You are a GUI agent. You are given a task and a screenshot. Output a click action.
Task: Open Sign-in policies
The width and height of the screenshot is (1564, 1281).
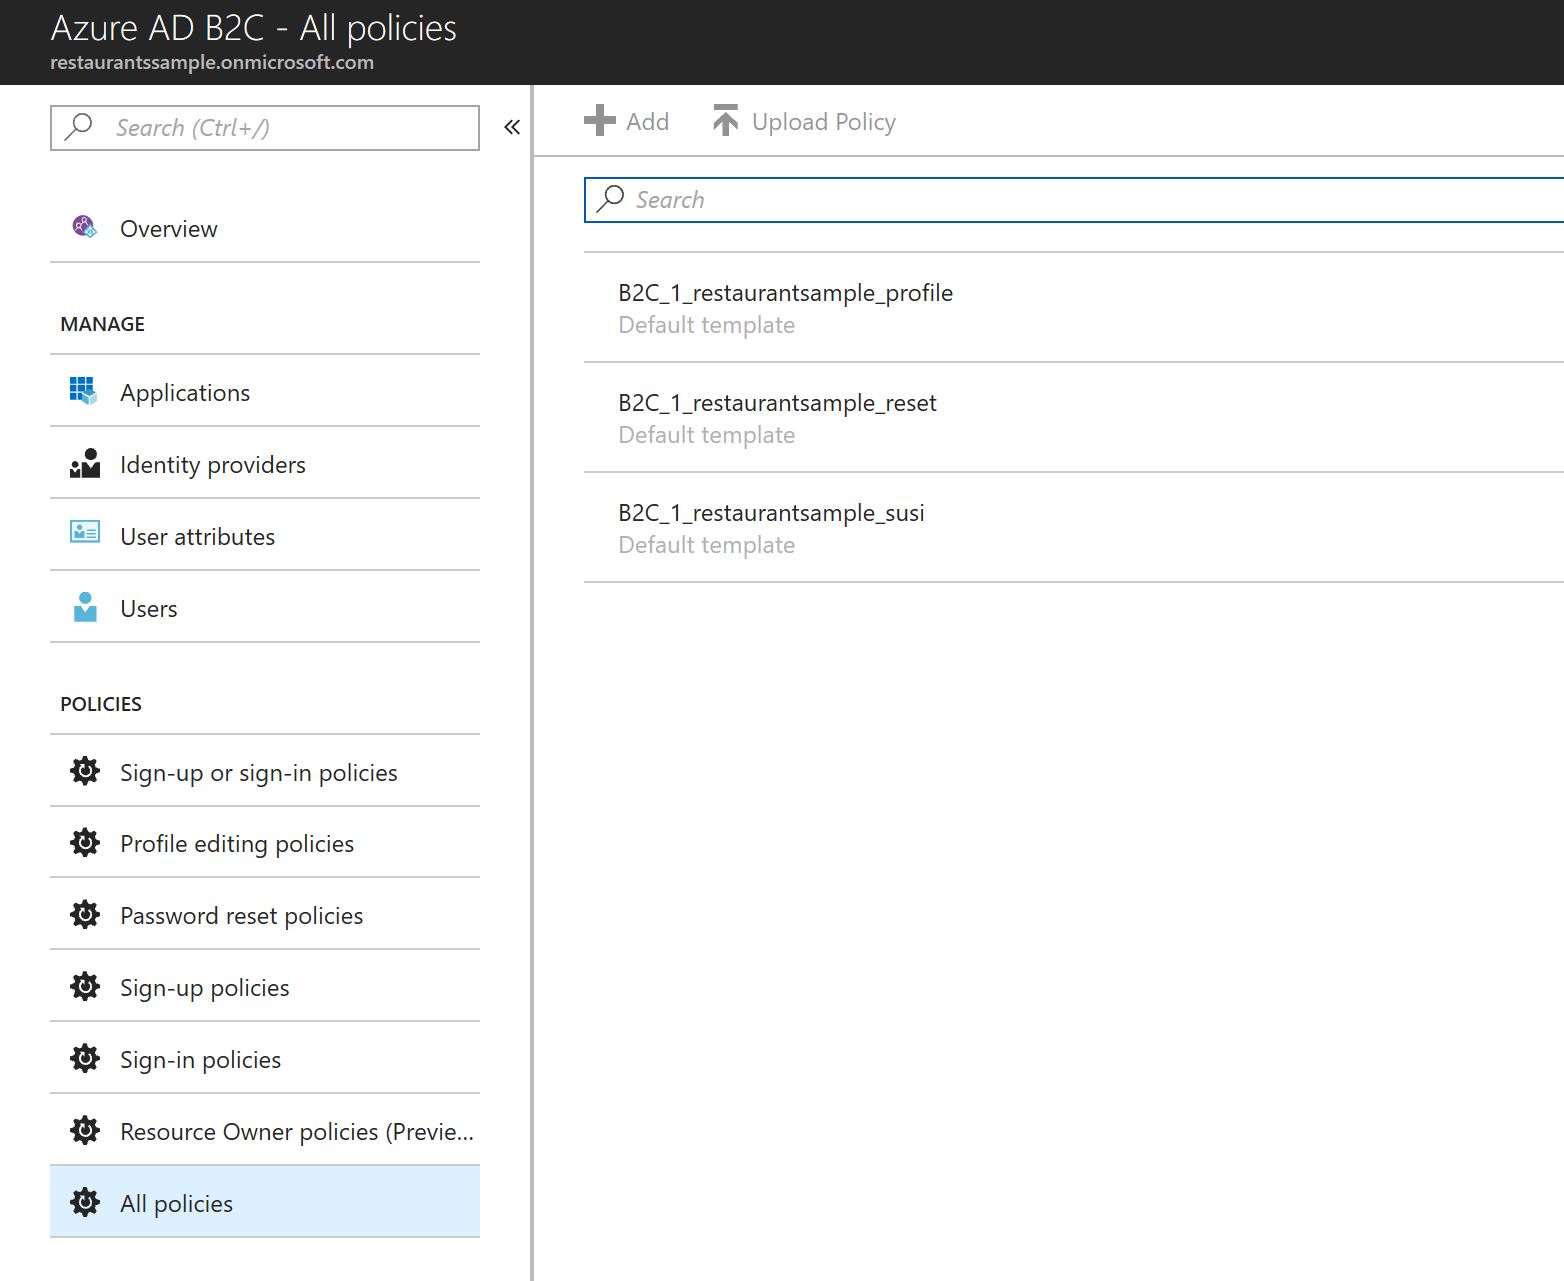[265, 1058]
